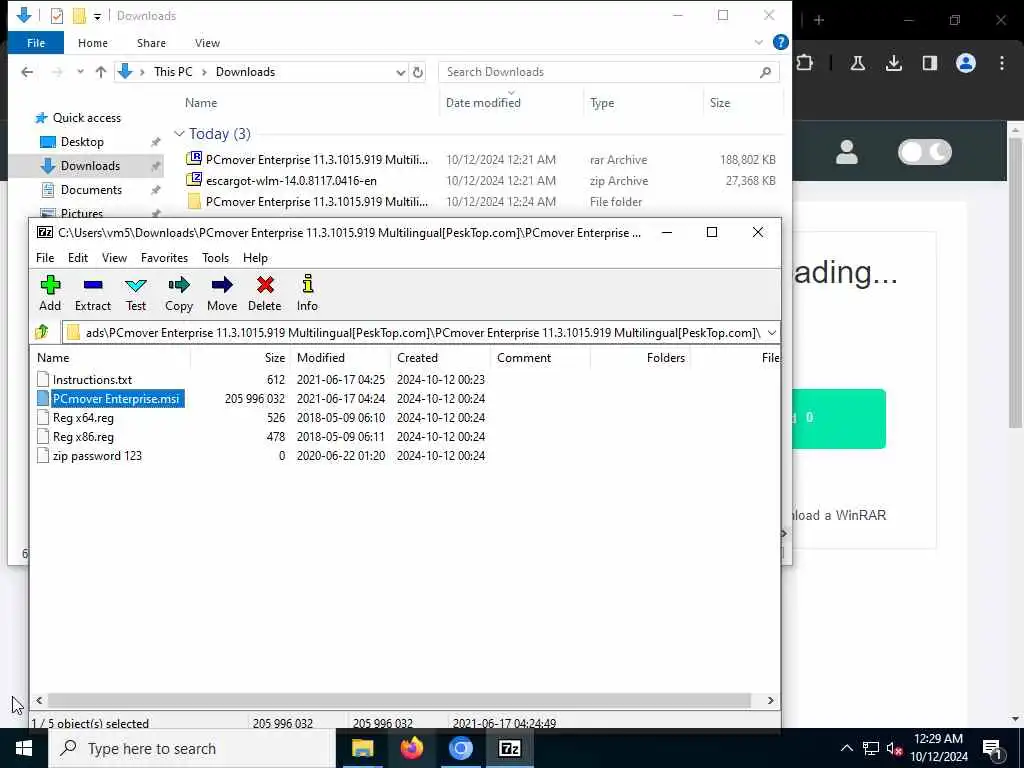Image resolution: width=1024 pixels, height=768 pixels.
Task: Click the Extract toolbar button in 7-Zip
Action: coord(93,293)
